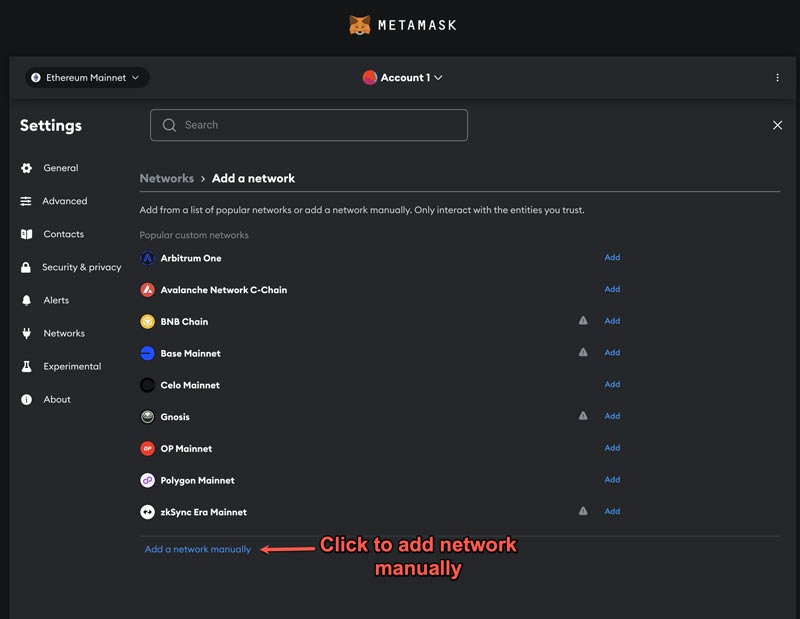Click the Experimental flask icon
Screen dimensions: 800x619
click(x=27, y=366)
